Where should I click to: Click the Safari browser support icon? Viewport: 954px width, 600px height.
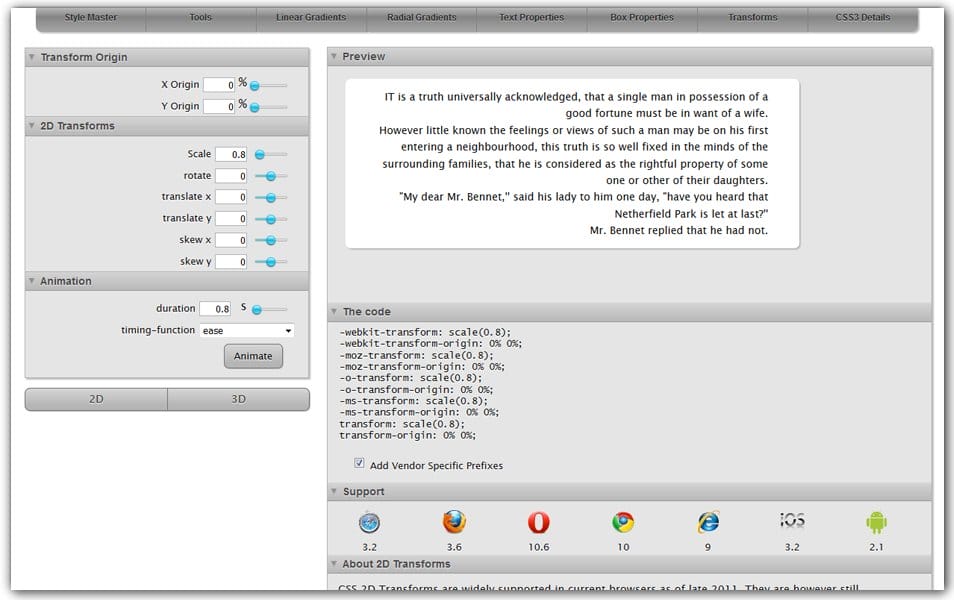tap(370, 522)
